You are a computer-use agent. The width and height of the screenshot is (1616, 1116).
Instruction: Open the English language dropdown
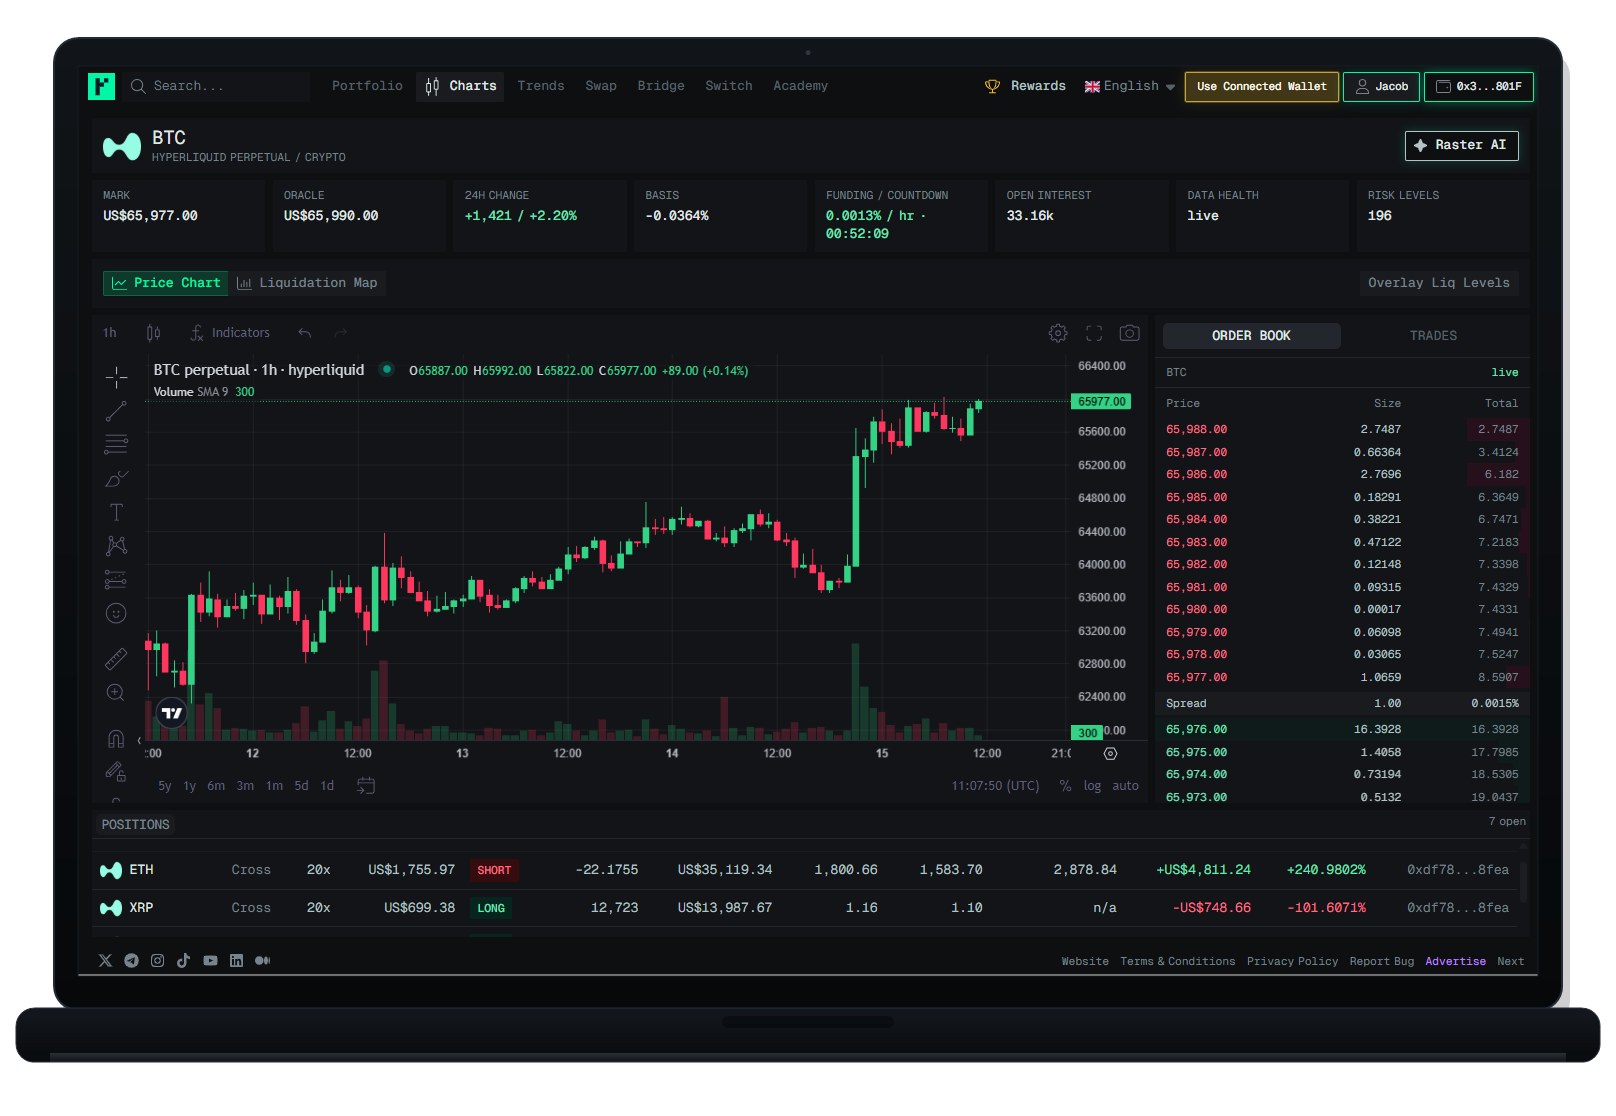(1130, 86)
